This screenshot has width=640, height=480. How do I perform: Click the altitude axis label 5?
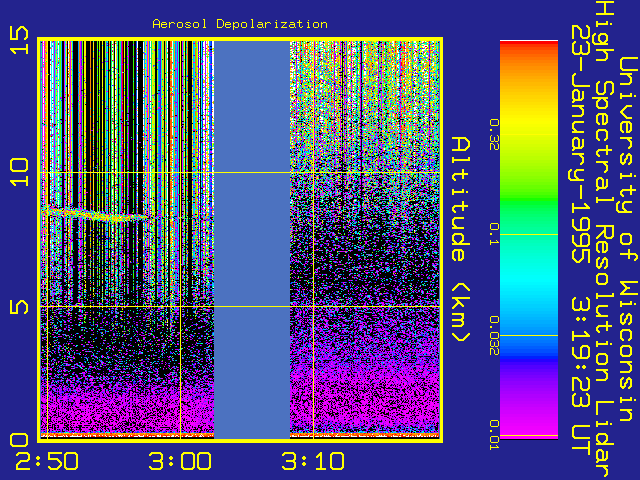pos(20,307)
